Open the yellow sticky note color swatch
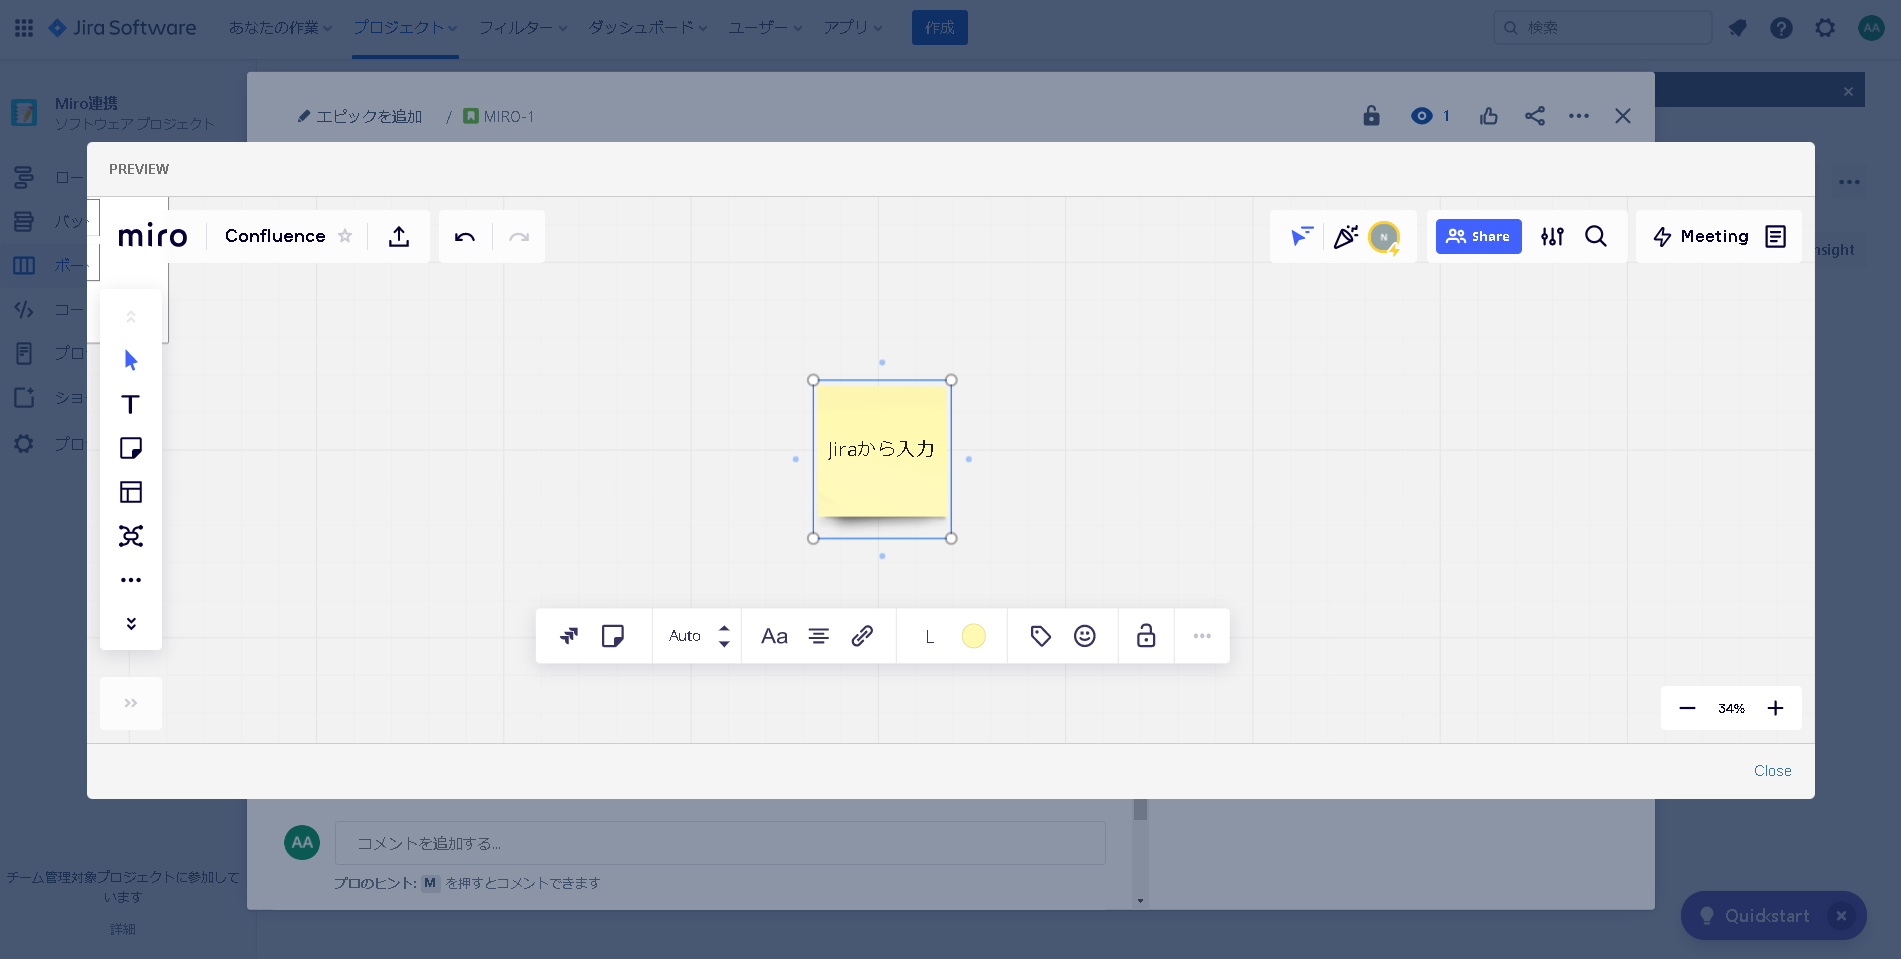Screen dimensions: 1901x959 pyautogui.click(x=973, y=636)
